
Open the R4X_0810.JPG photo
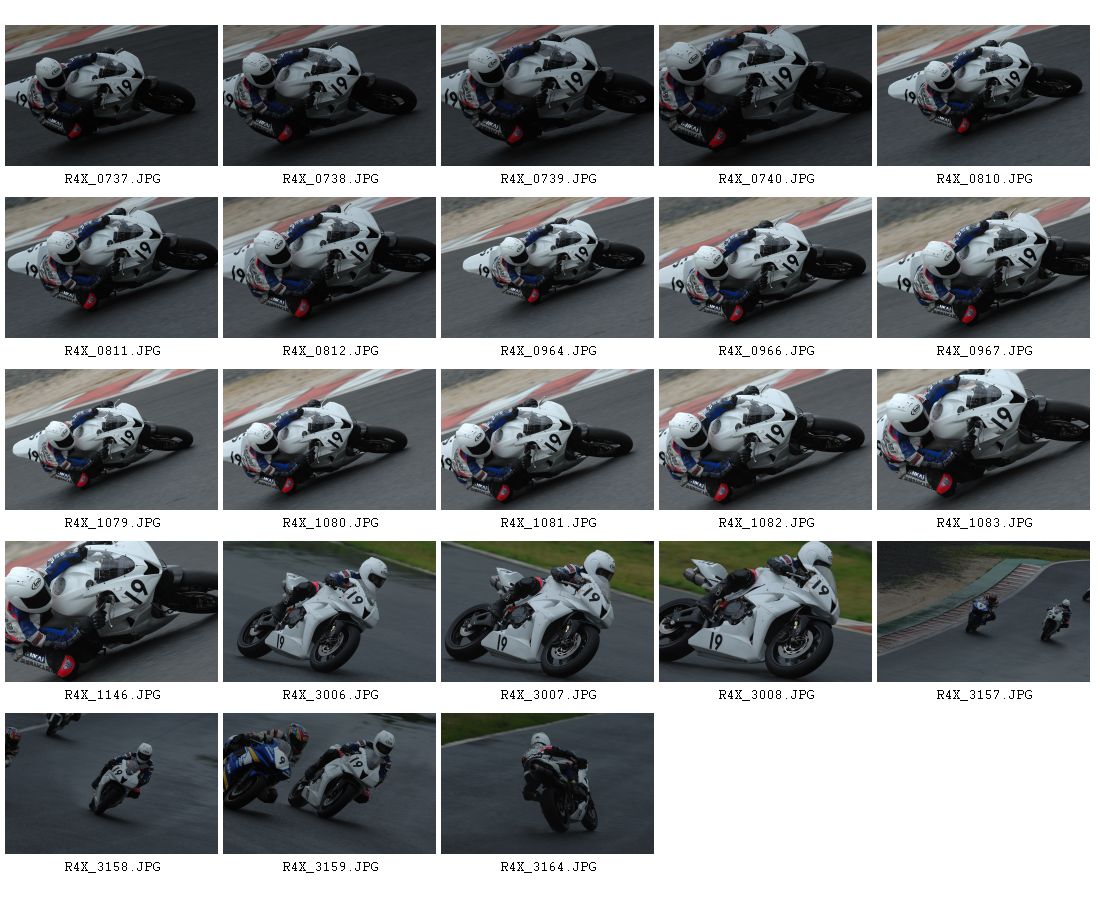tap(984, 95)
